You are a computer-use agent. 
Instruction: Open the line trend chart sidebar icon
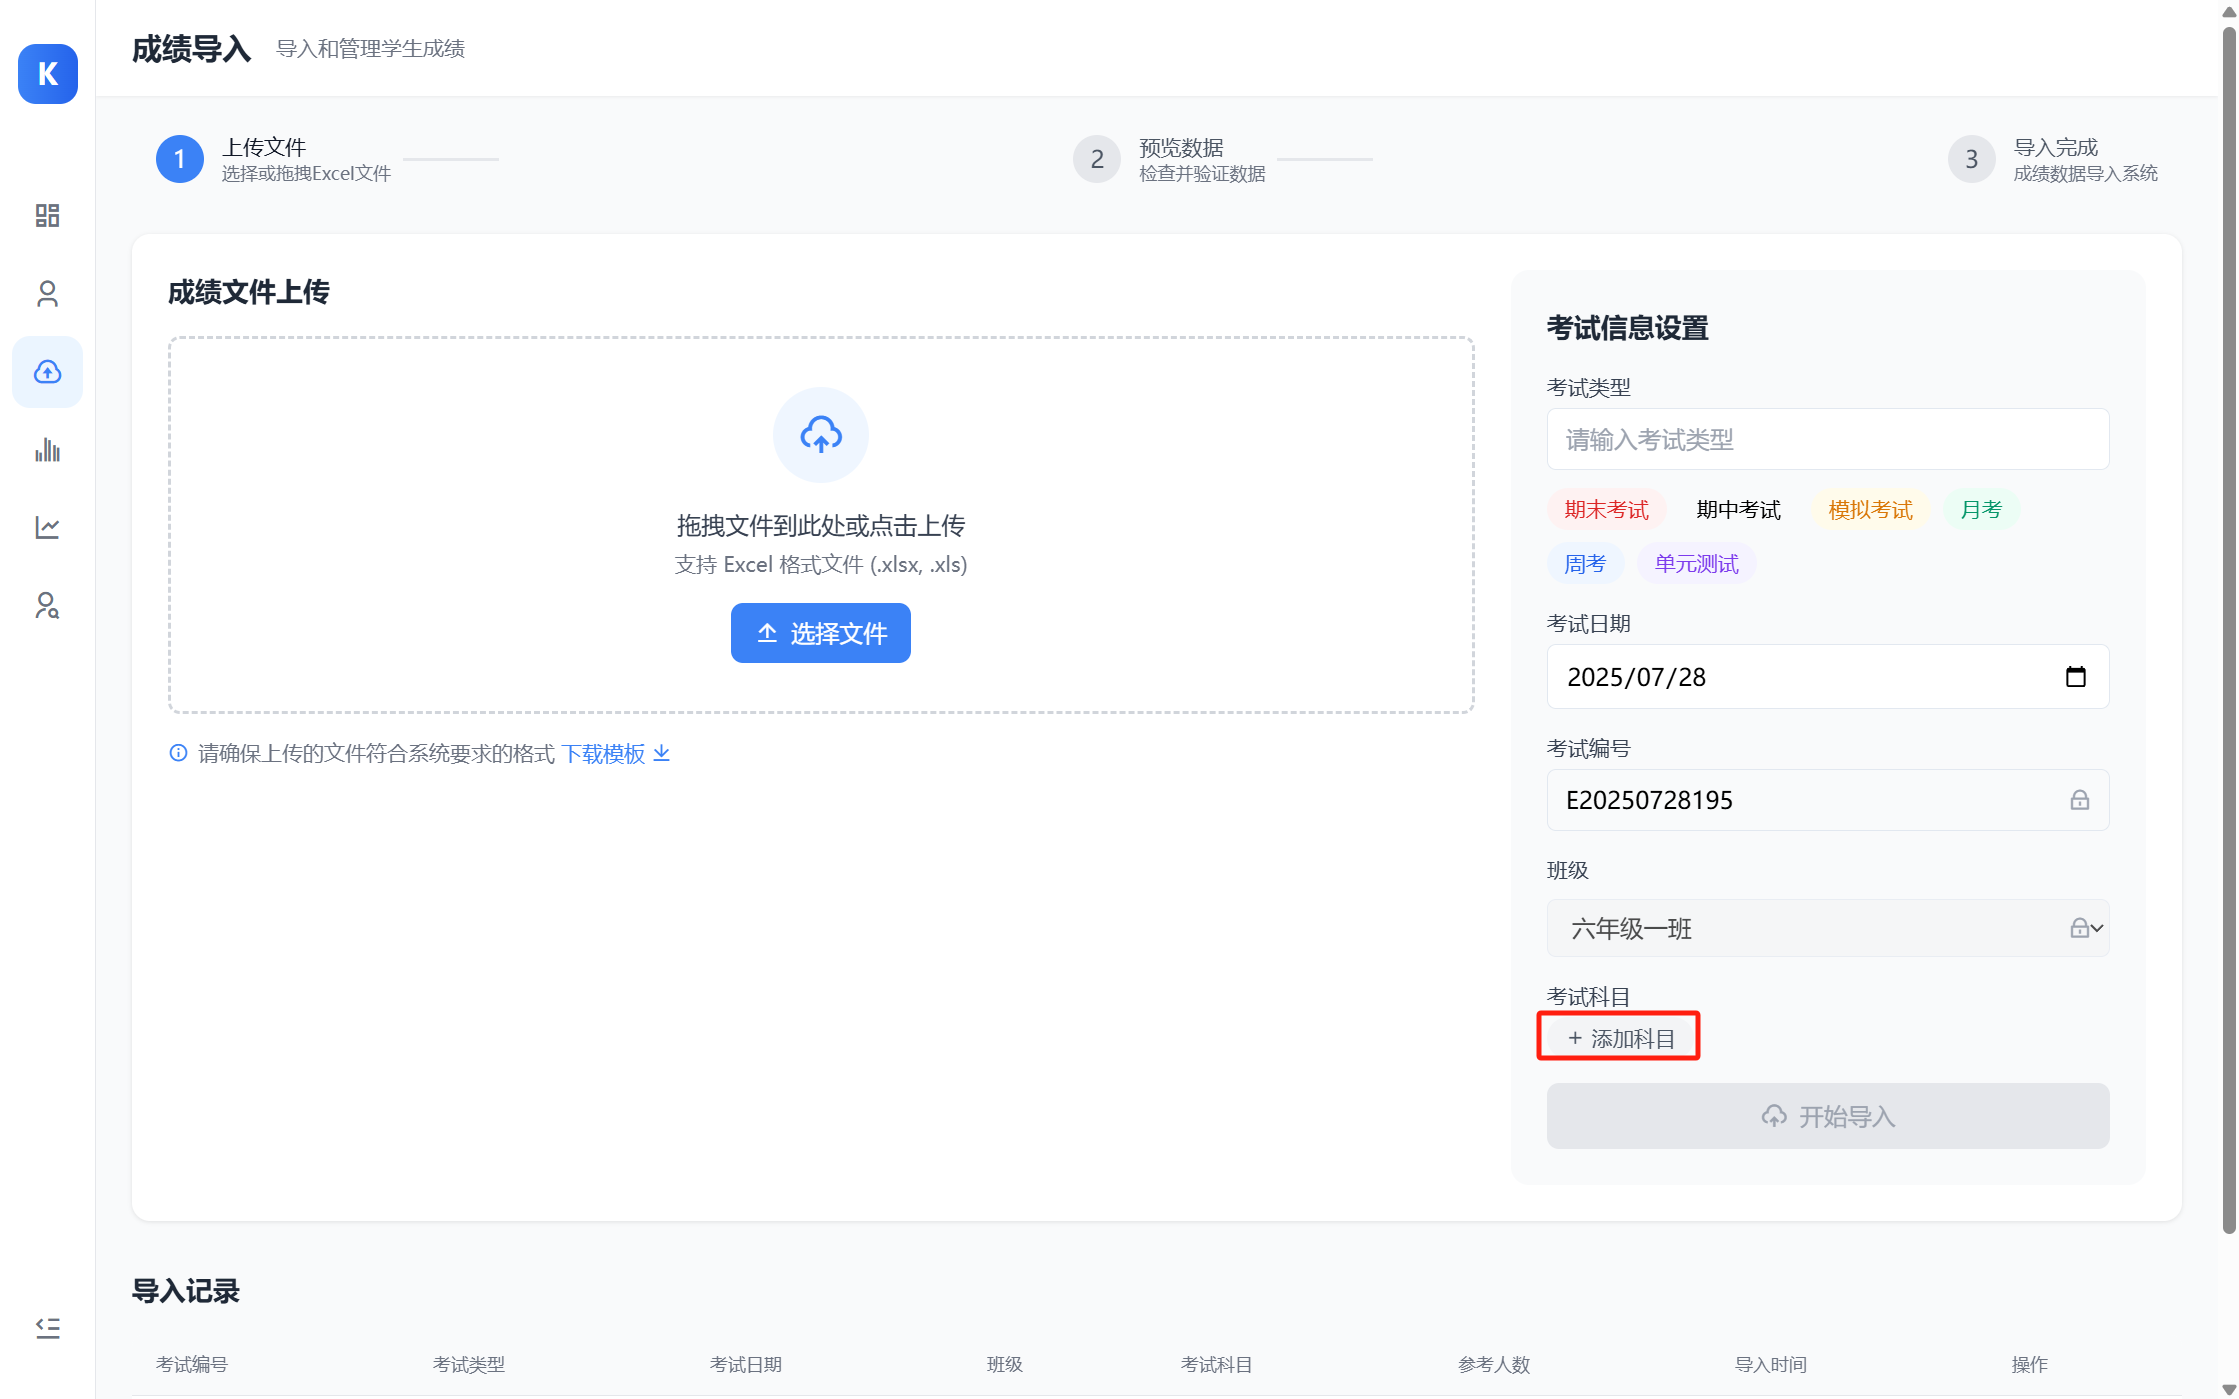(47, 527)
